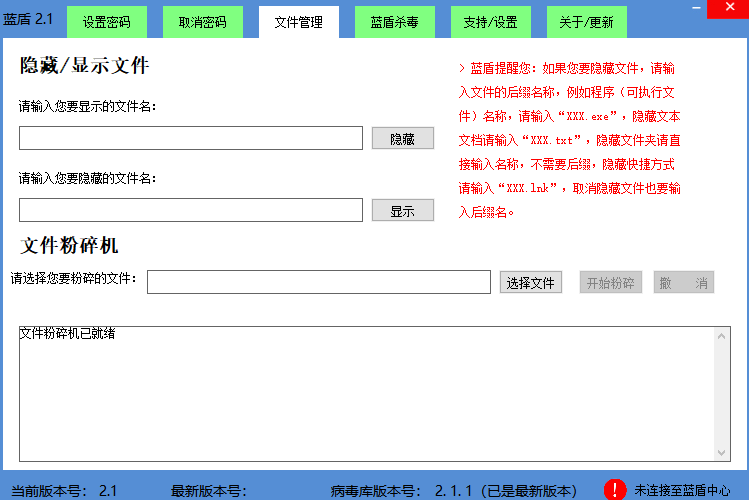Click the 文件粉碎机 heading
The width and height of the screenshot is (749, 500).
click(69, 245)
